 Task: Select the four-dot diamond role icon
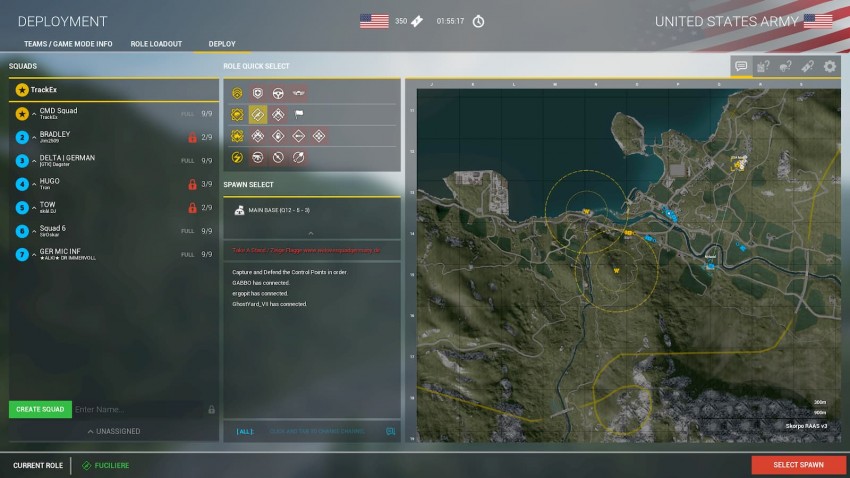pos(319,136)
